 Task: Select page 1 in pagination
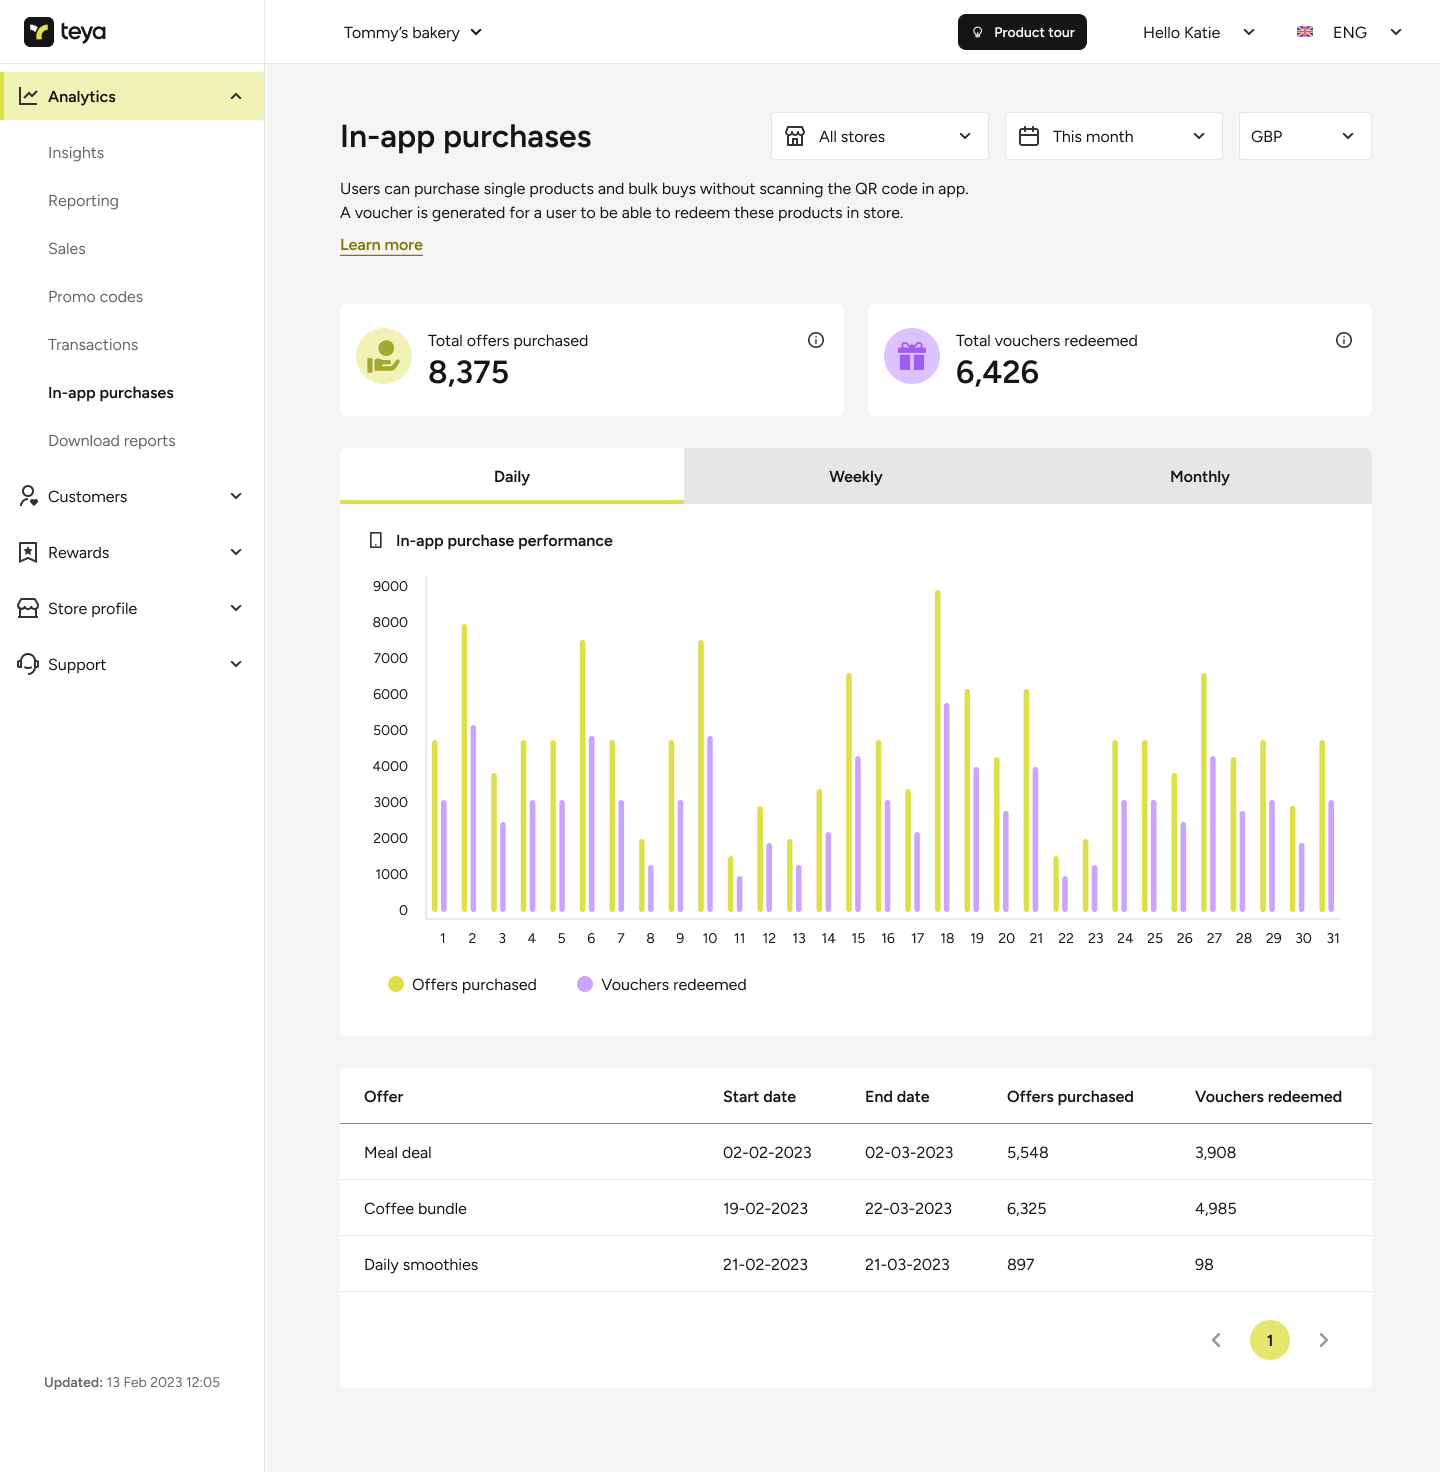(x=1270, y=1340)
